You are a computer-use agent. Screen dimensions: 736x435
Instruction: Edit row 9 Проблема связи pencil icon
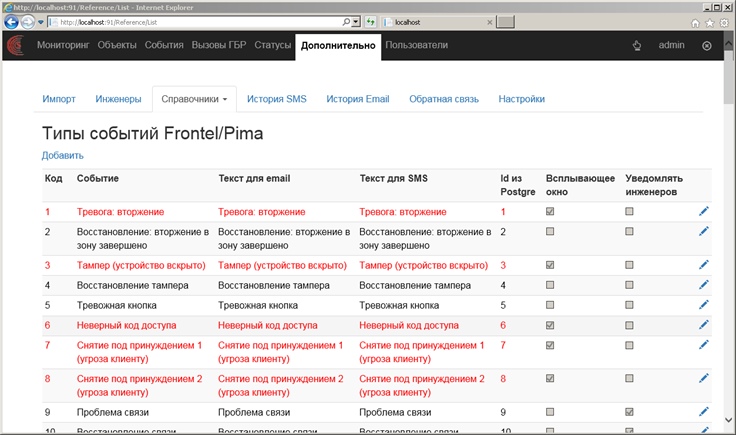[703, 412]
